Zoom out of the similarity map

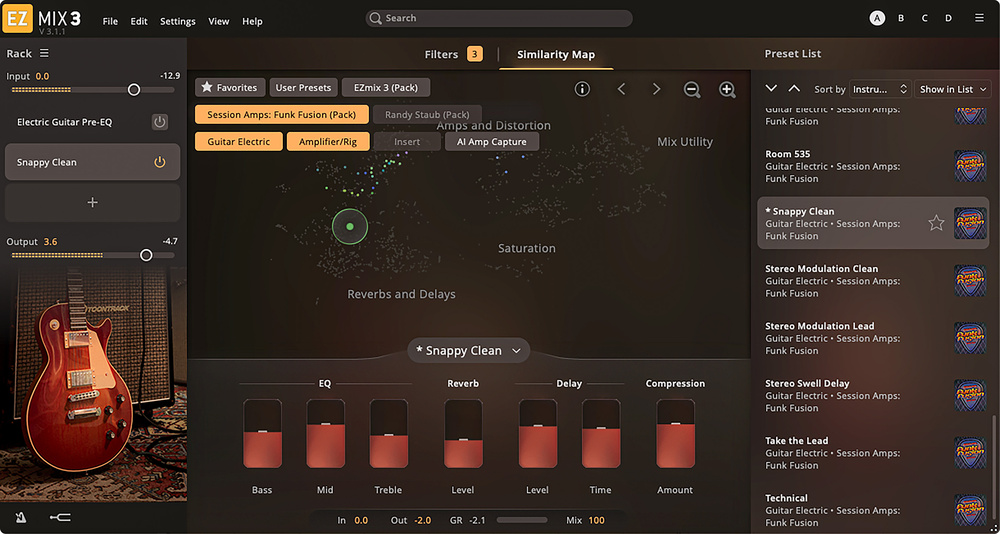coord(692,89)
